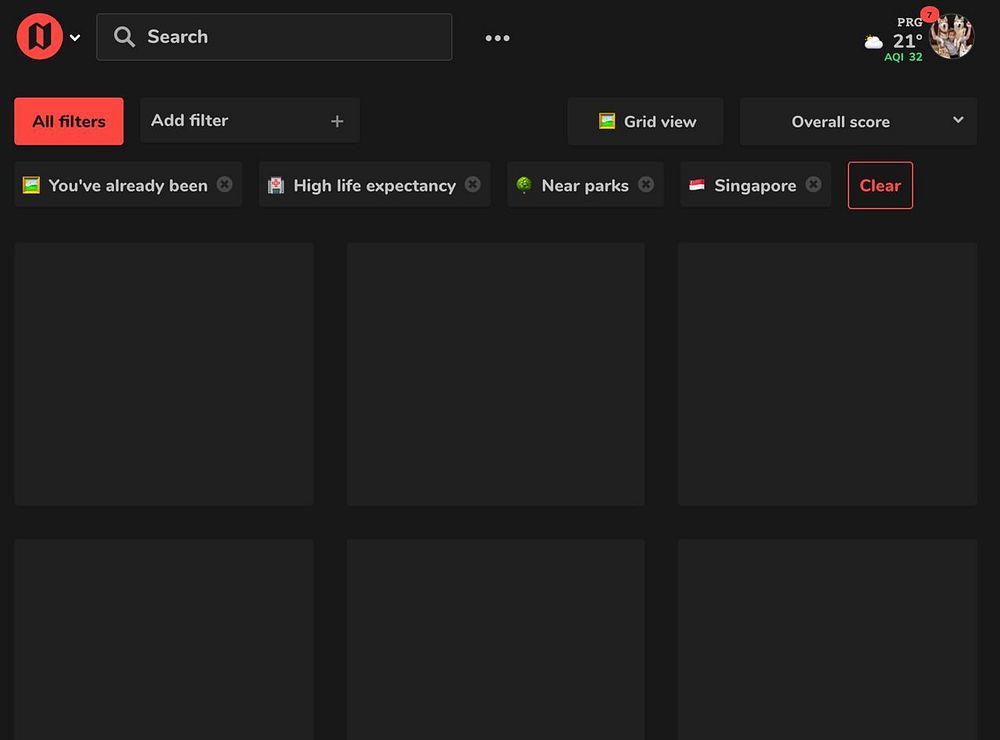Viewport: 1000px width, 740px height.
Task: Remove the High life expectancy filter
Action: click(473, 184)
